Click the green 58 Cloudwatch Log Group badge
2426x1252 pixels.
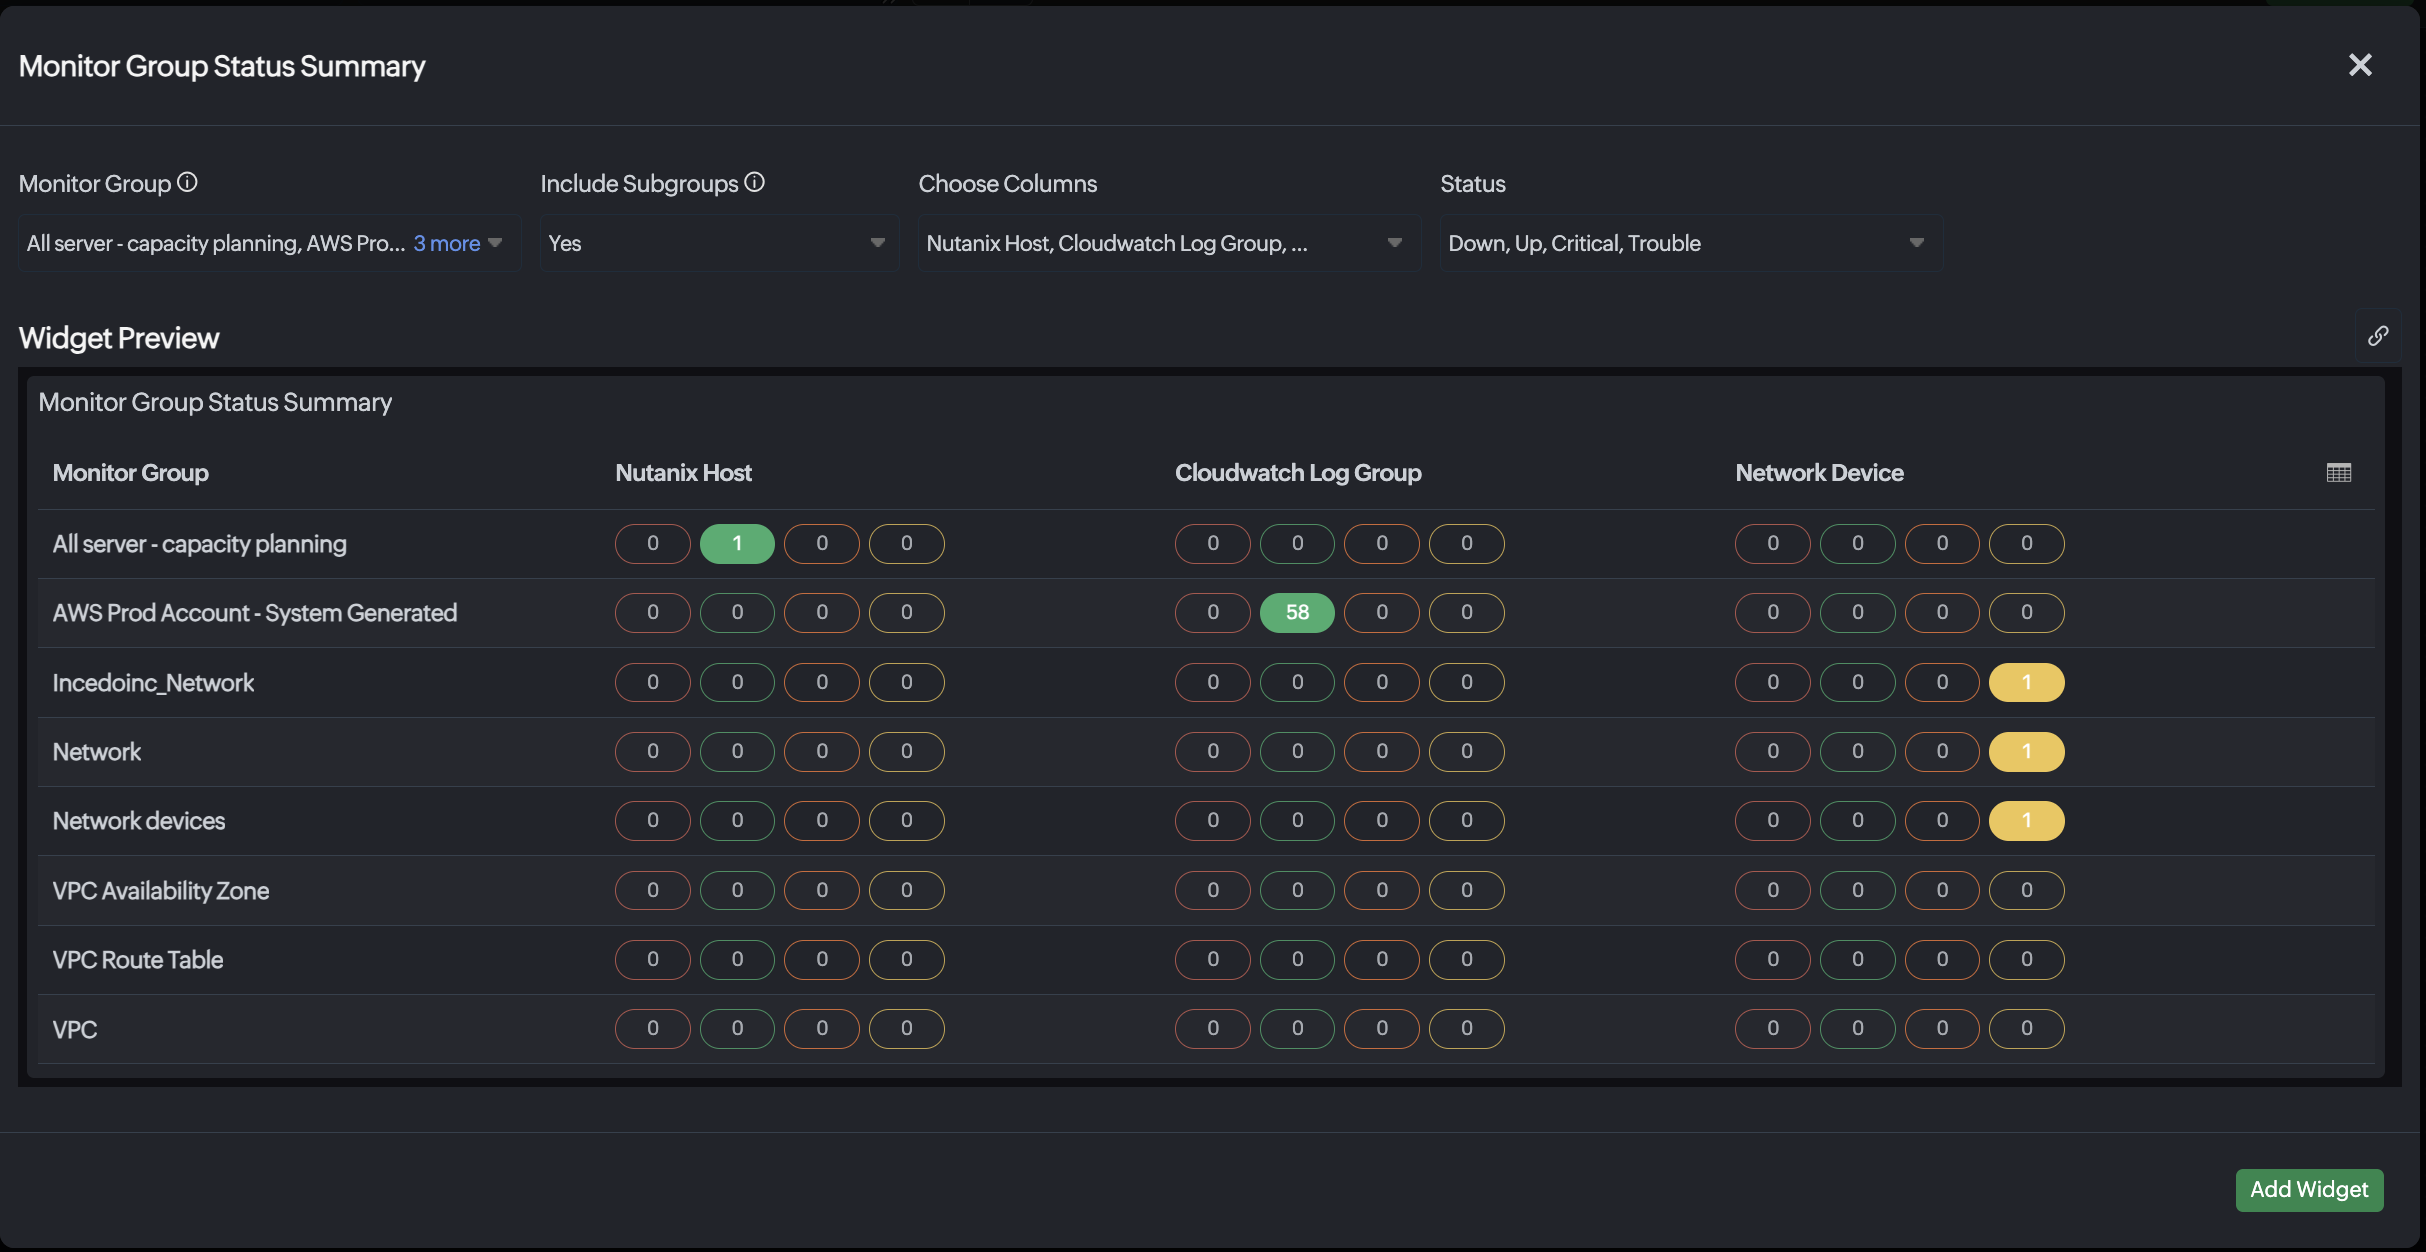coord(1297,612)
